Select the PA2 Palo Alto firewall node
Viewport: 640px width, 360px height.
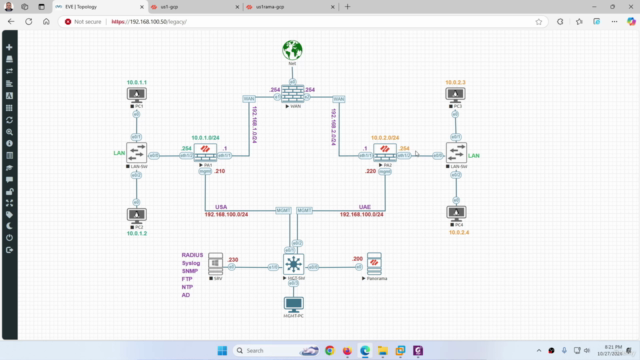point(385,153)
